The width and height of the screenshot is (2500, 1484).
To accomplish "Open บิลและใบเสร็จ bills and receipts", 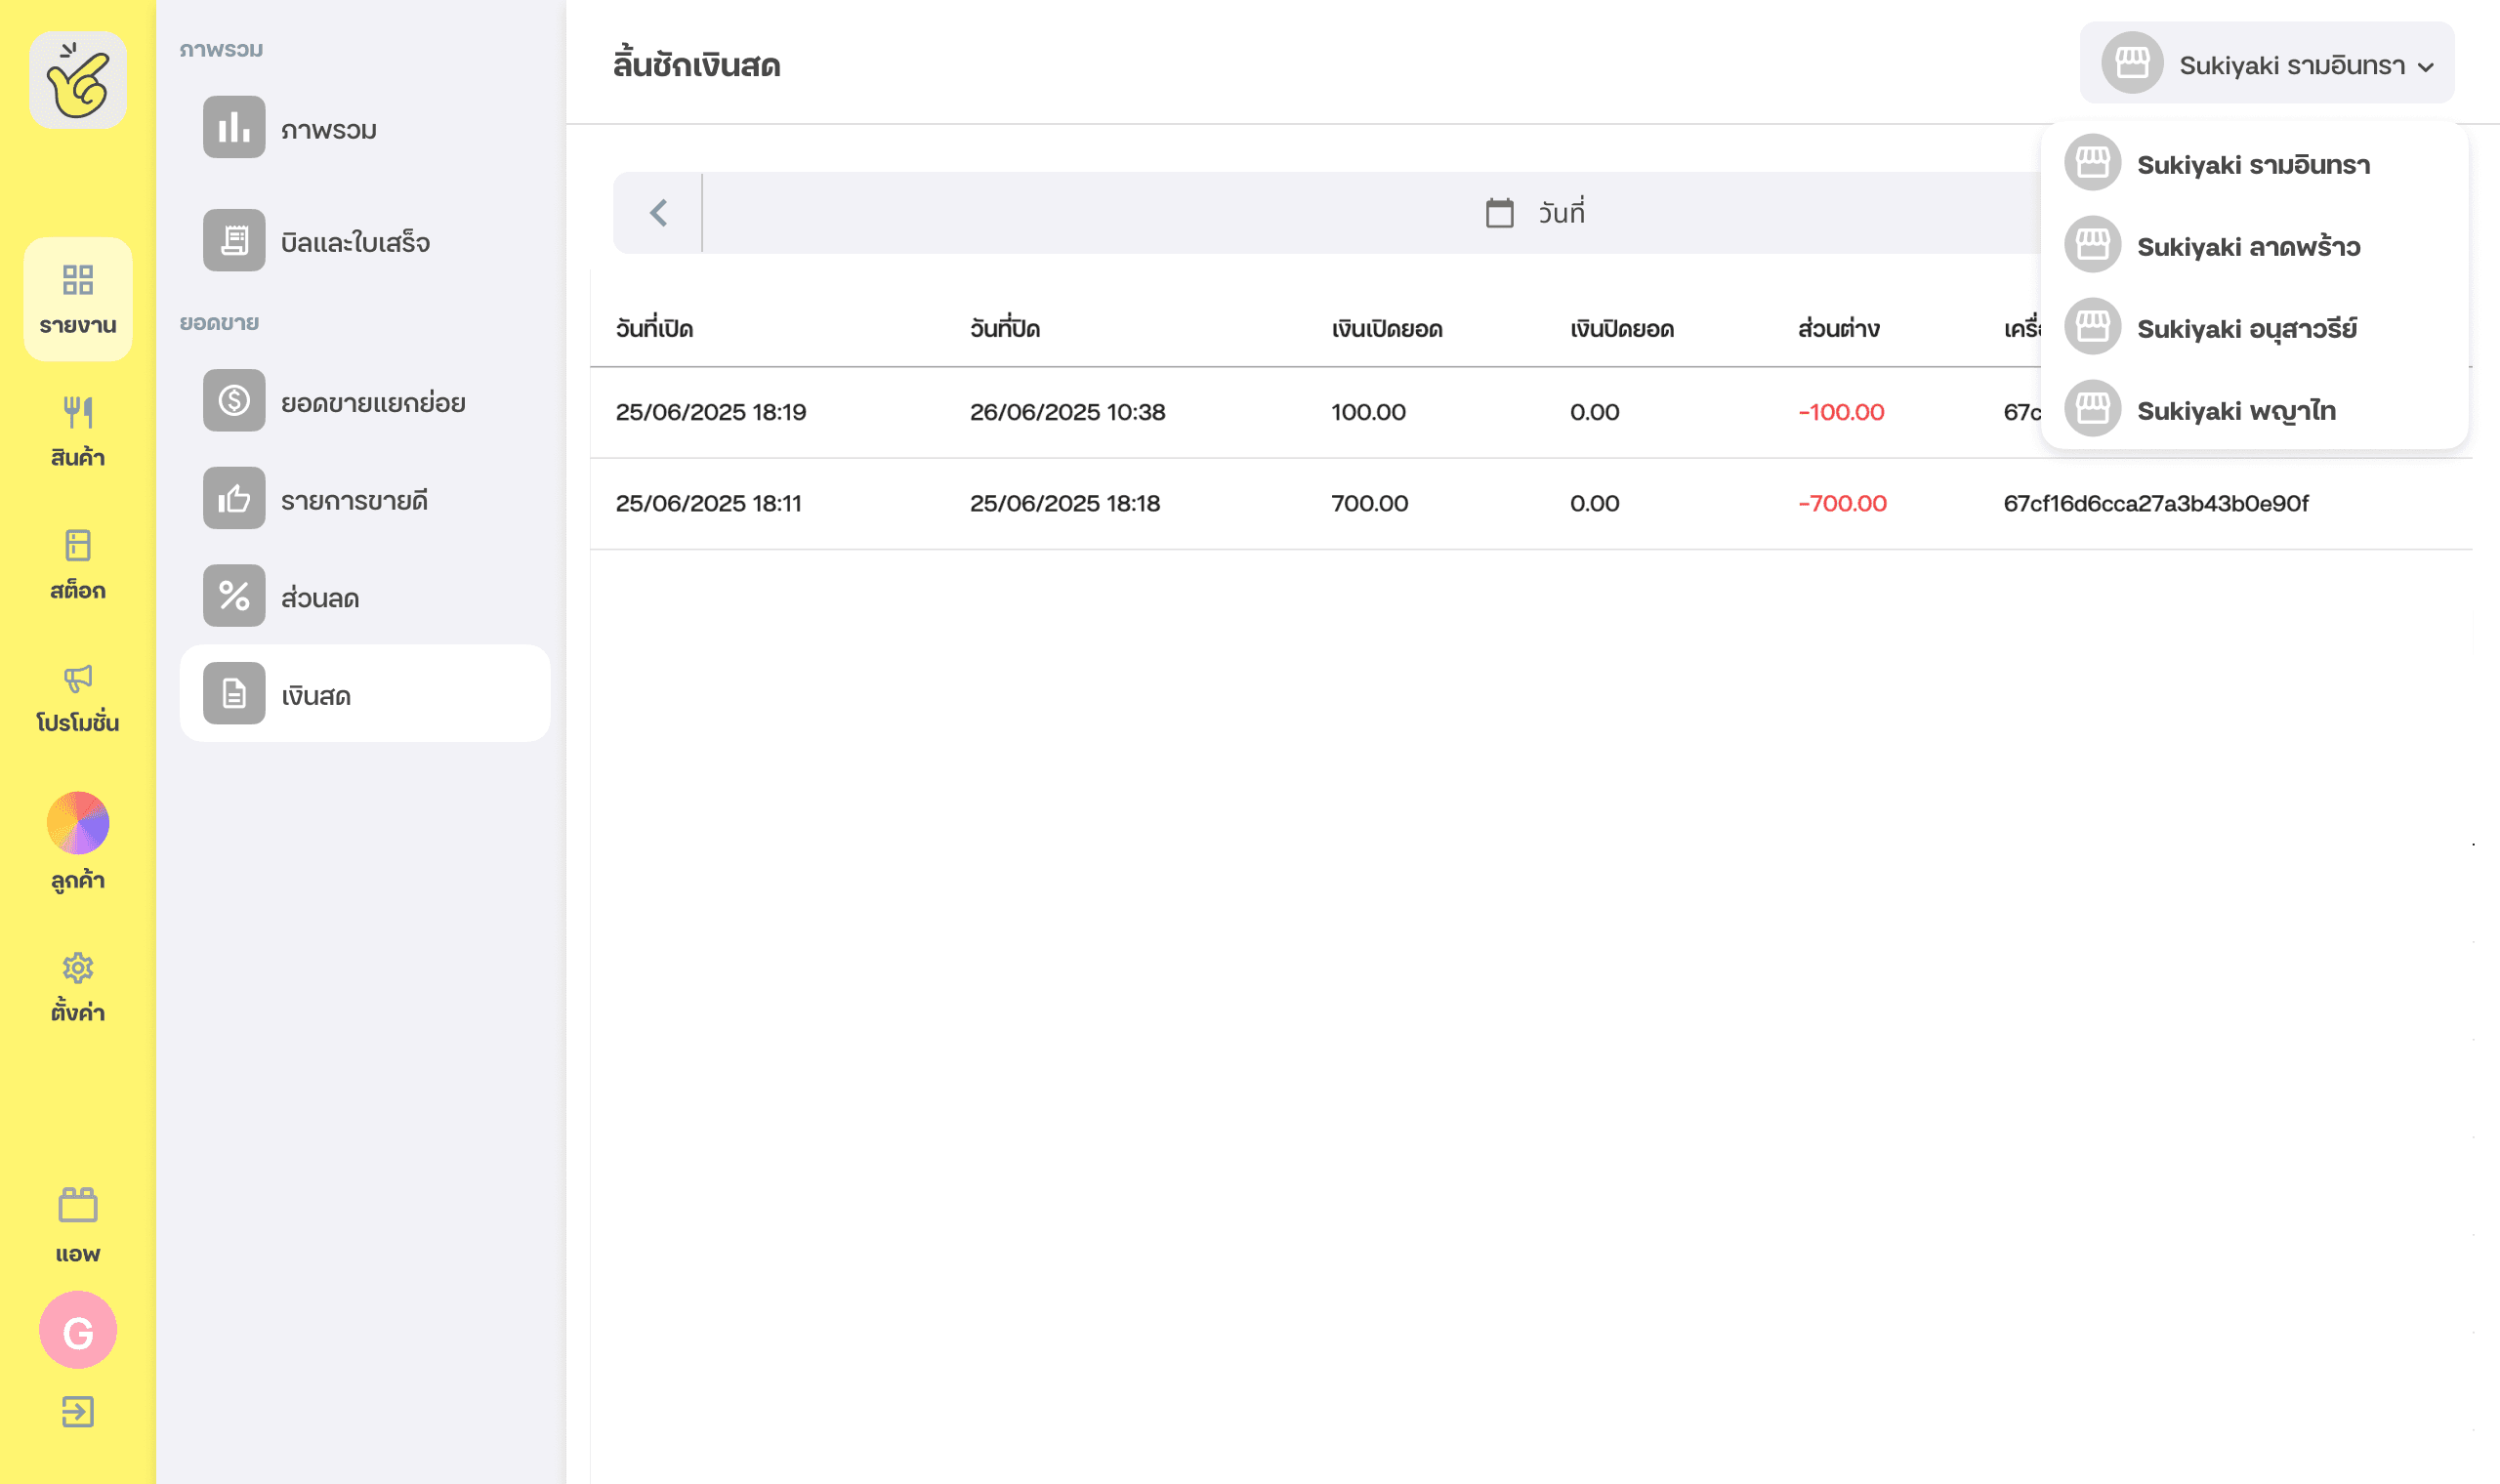I will 365,241.
